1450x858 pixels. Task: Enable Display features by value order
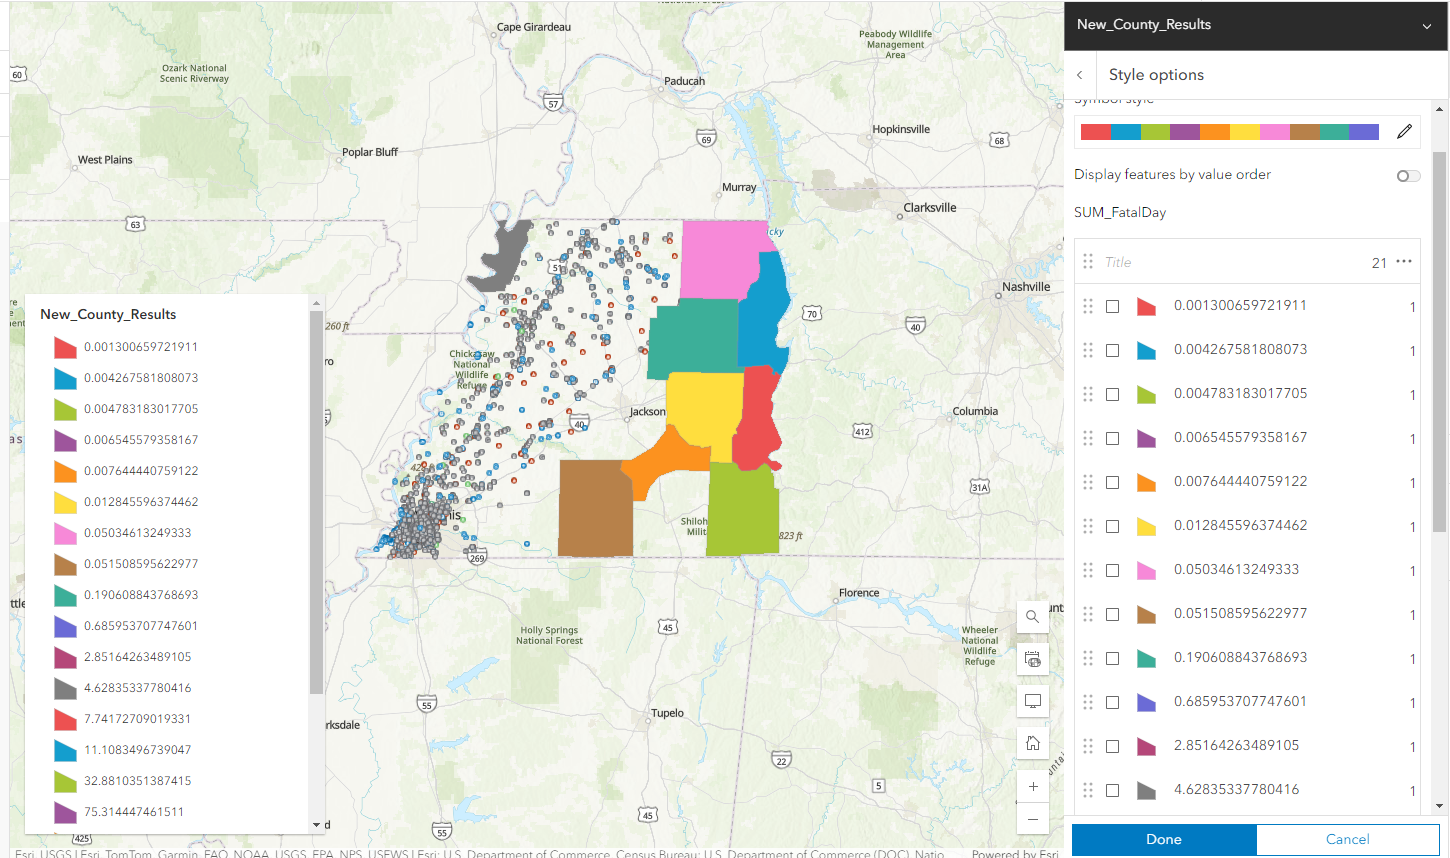[x=1407, y=175]
